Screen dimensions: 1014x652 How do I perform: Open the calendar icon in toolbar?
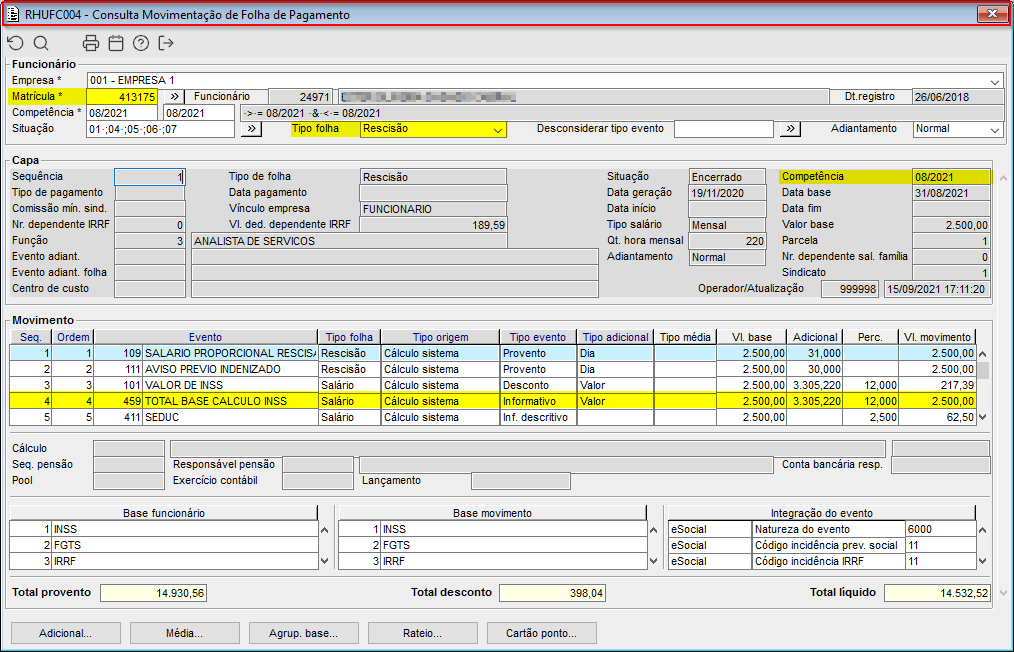[x=116, y=43]
